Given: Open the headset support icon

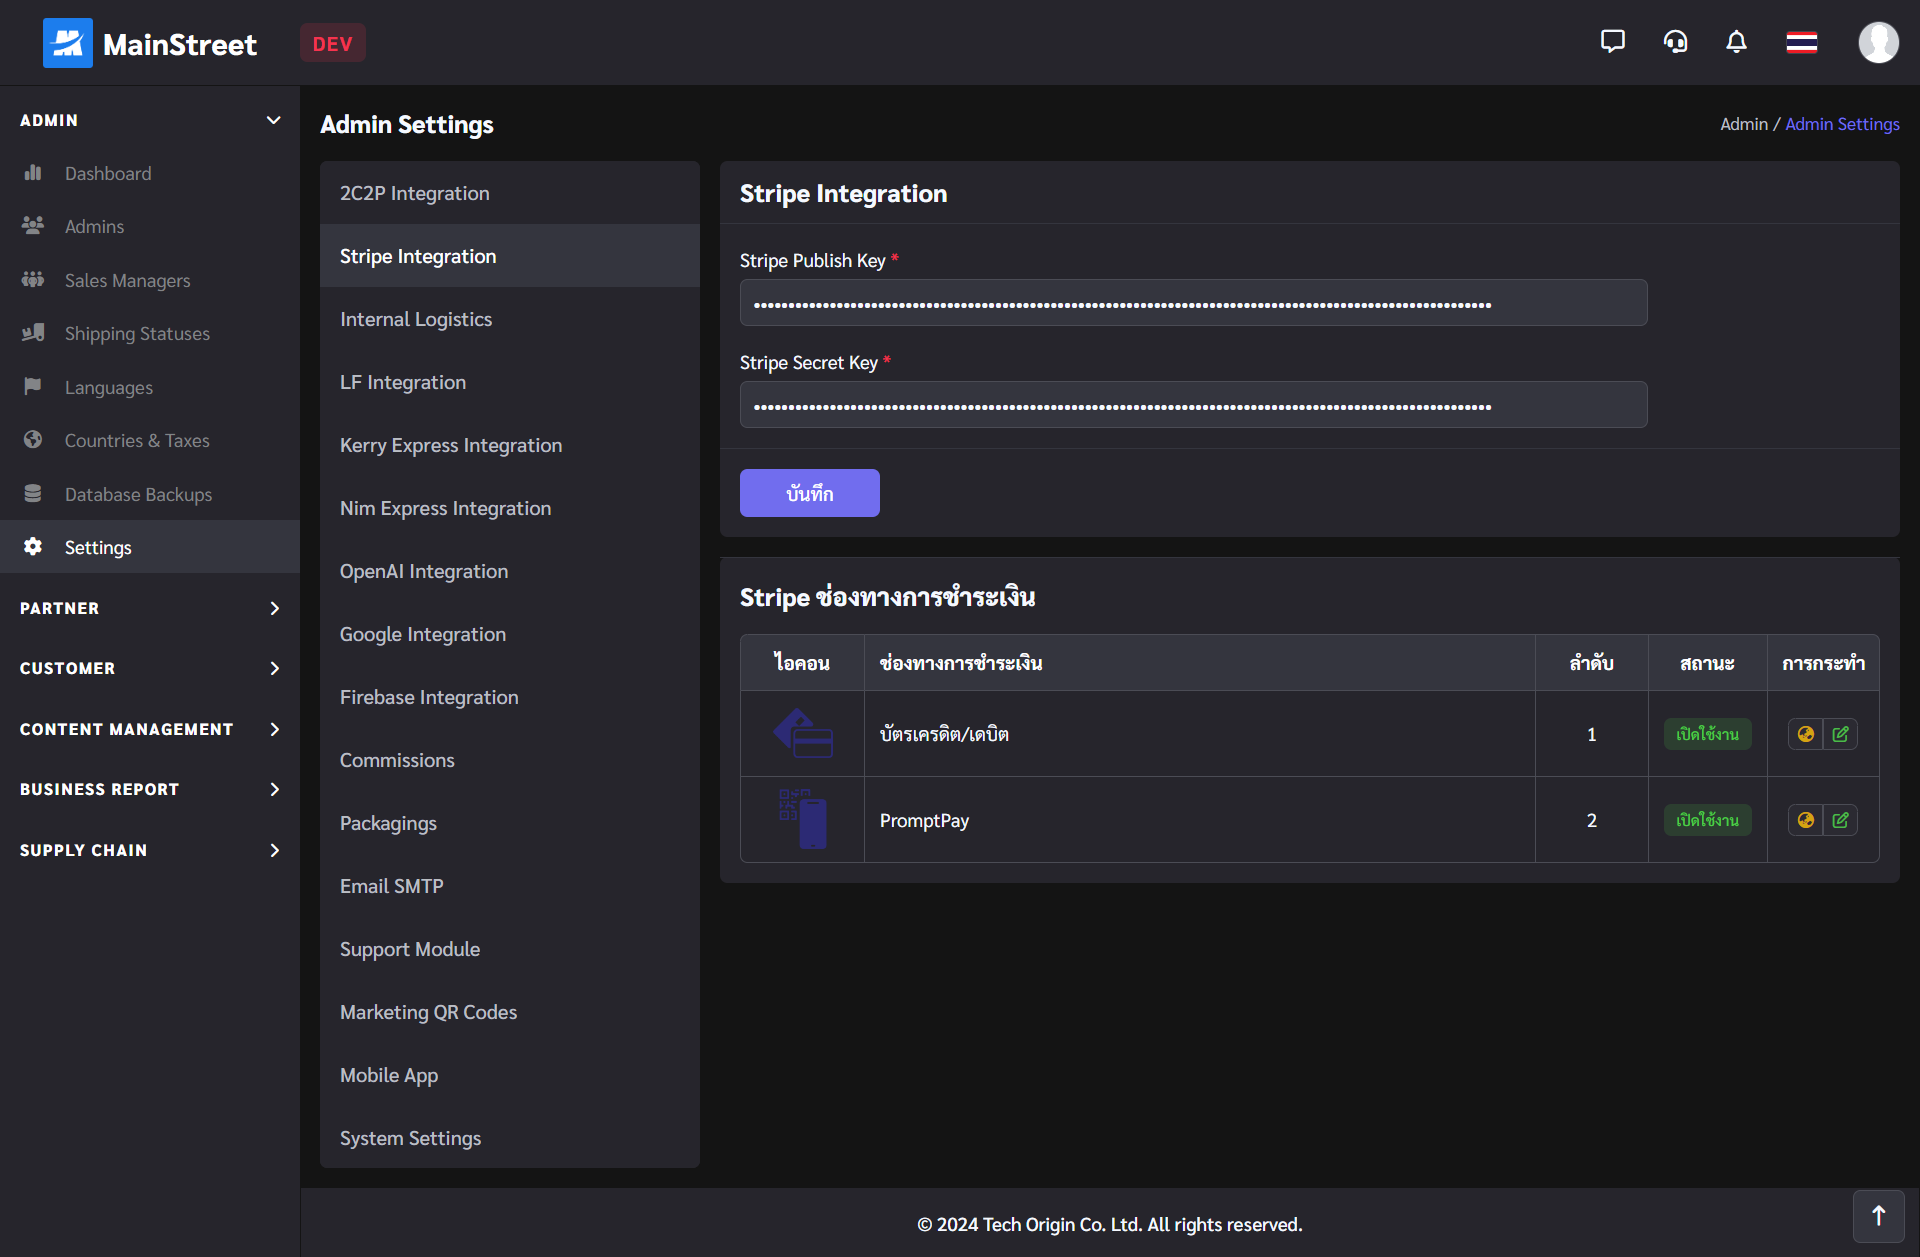Looking at the screenshot, I should pyautogui.click(x=1675, y=42).
